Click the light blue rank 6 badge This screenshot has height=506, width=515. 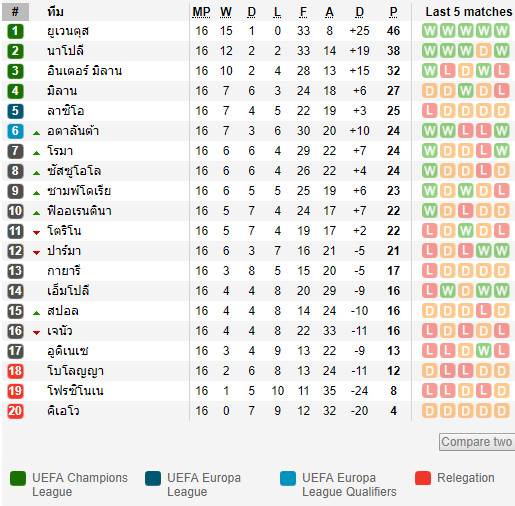[15, 131]
